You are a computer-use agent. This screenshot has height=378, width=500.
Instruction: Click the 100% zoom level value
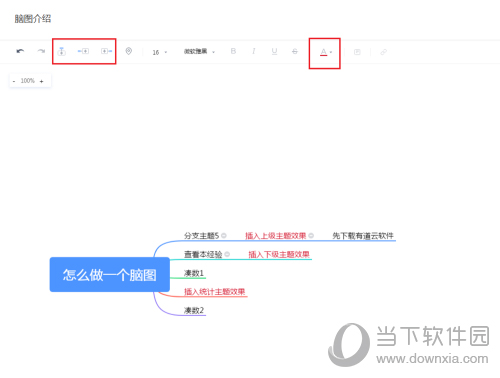pos(28,81)
